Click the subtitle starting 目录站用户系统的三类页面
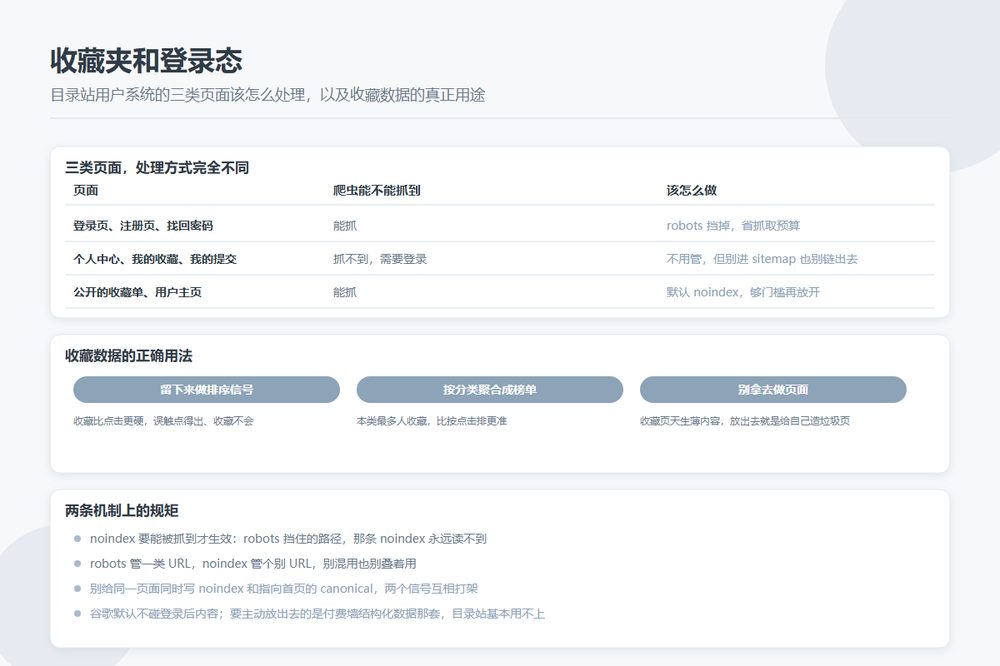This screenshot has height=666, width=1000. click(x=267, y=95)
